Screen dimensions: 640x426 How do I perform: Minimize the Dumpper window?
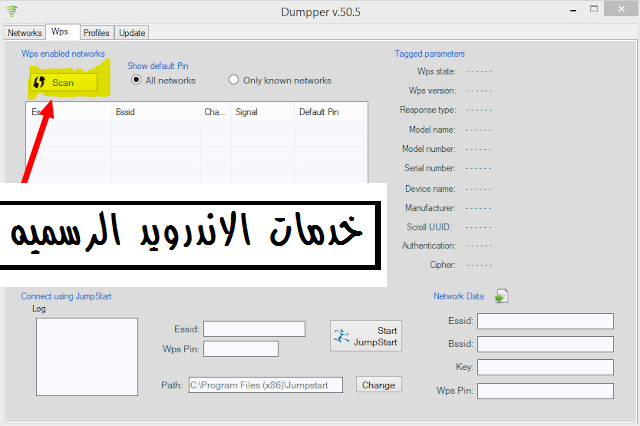[573, 10]
